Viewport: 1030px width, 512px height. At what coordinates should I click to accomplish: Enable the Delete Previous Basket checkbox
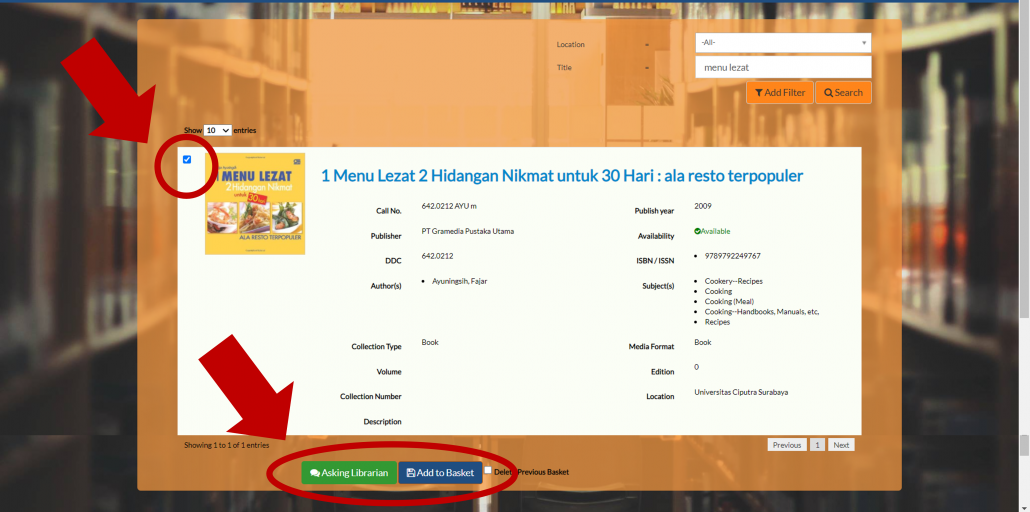[x=488, y=470]
